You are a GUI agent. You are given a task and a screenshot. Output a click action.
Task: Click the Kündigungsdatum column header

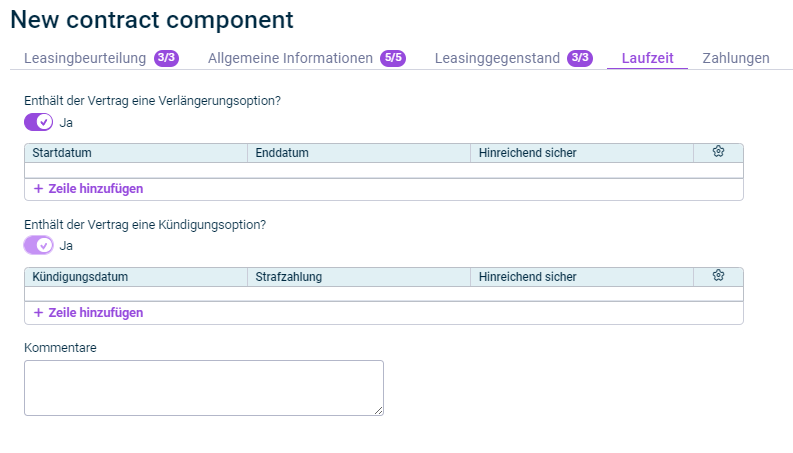pyautogui.click(x=136, y=277)
